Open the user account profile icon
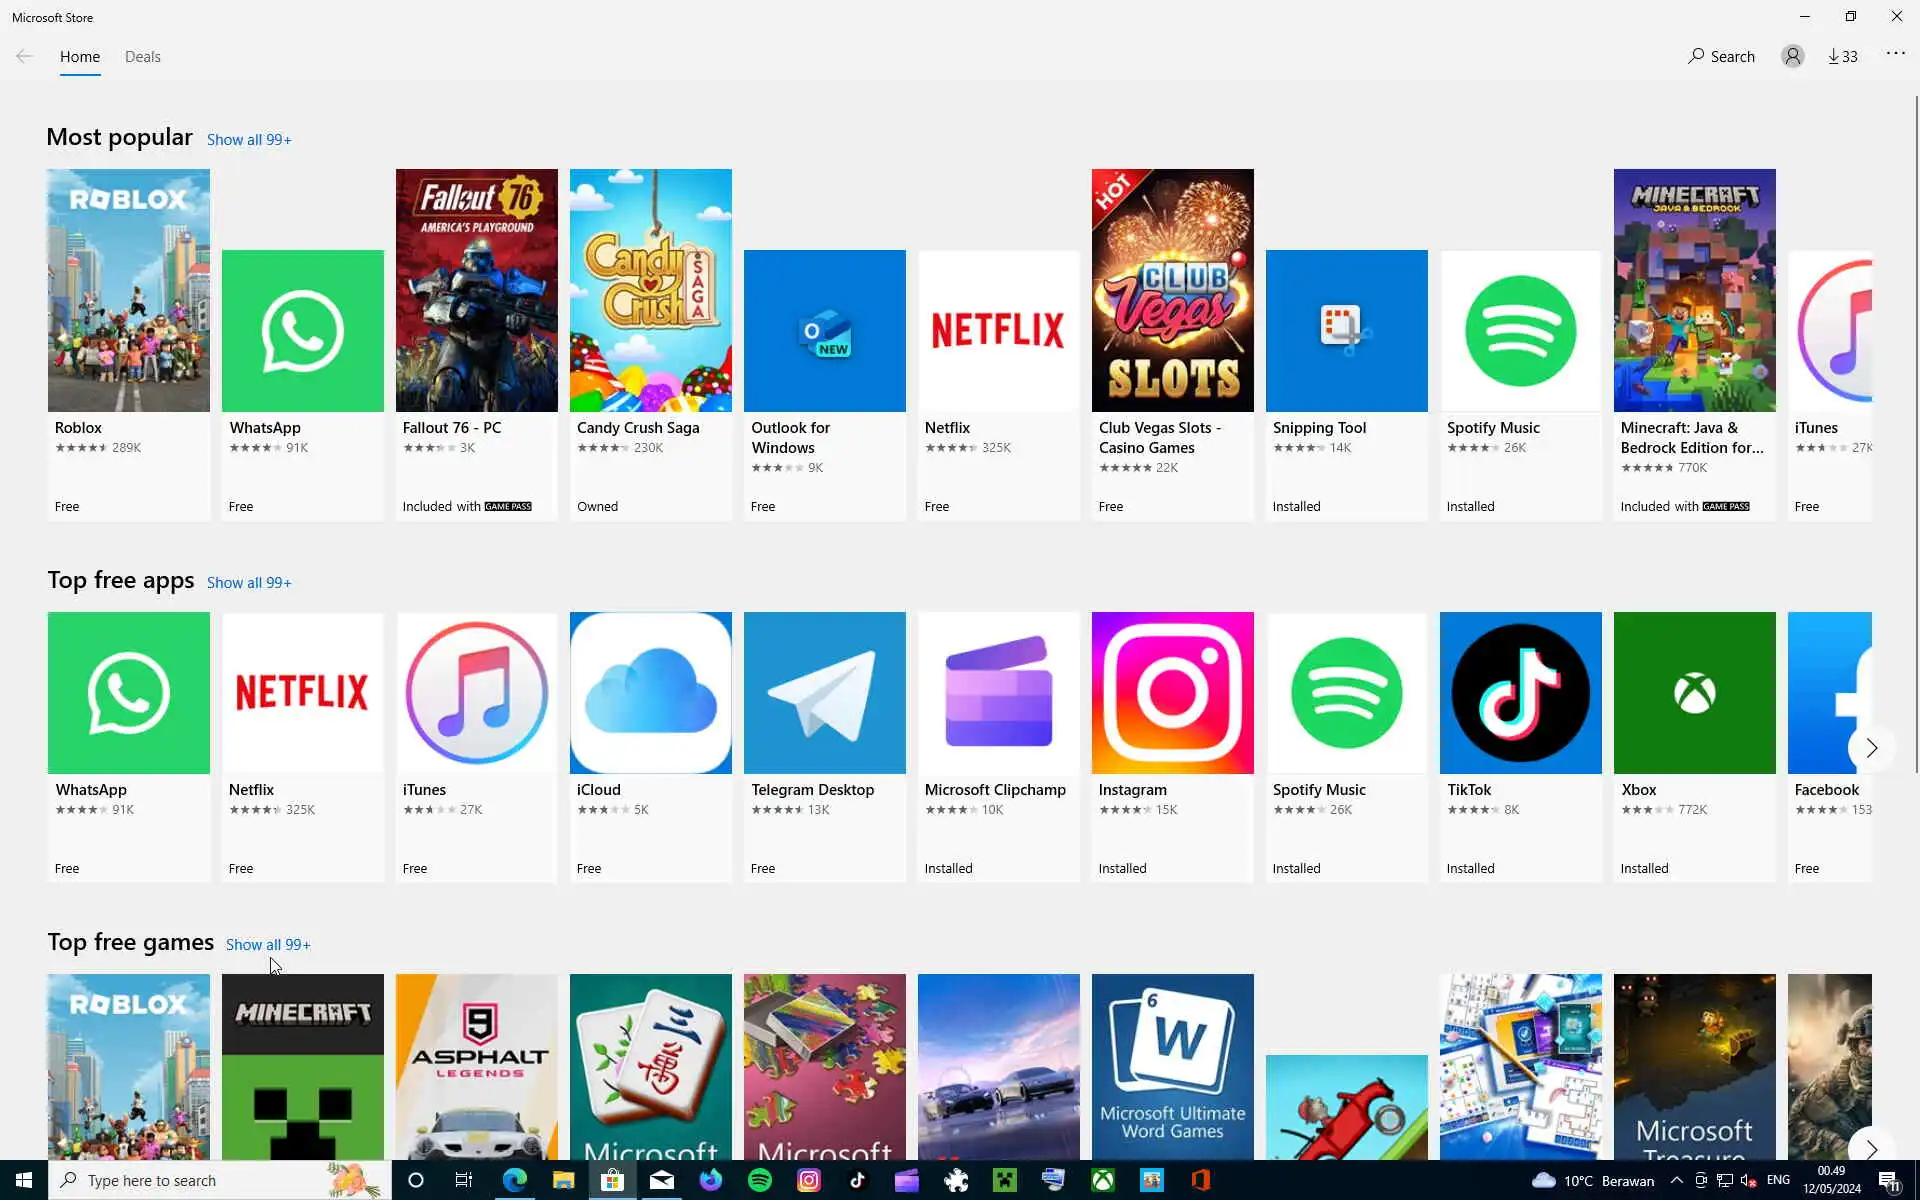The height and width of the screenshot is (1200, 1920). [1792, 57]
